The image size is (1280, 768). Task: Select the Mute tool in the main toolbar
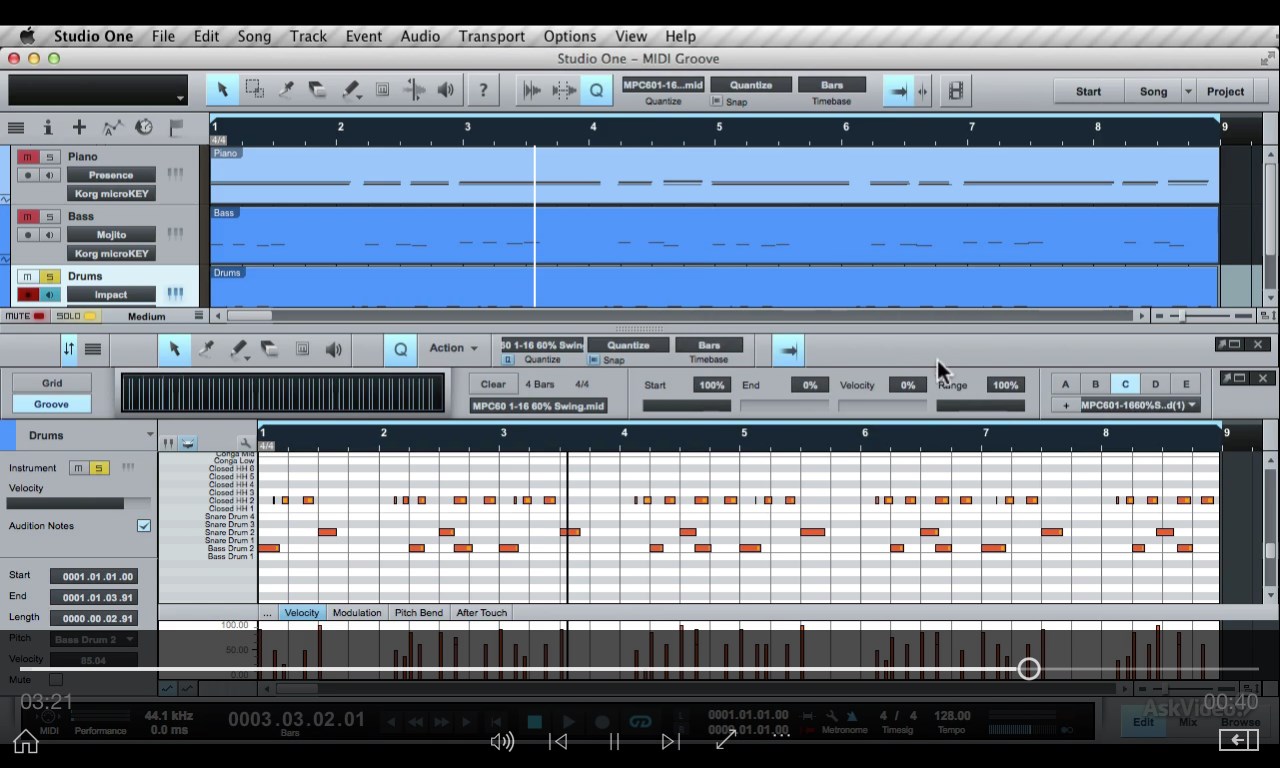point(382,90)
